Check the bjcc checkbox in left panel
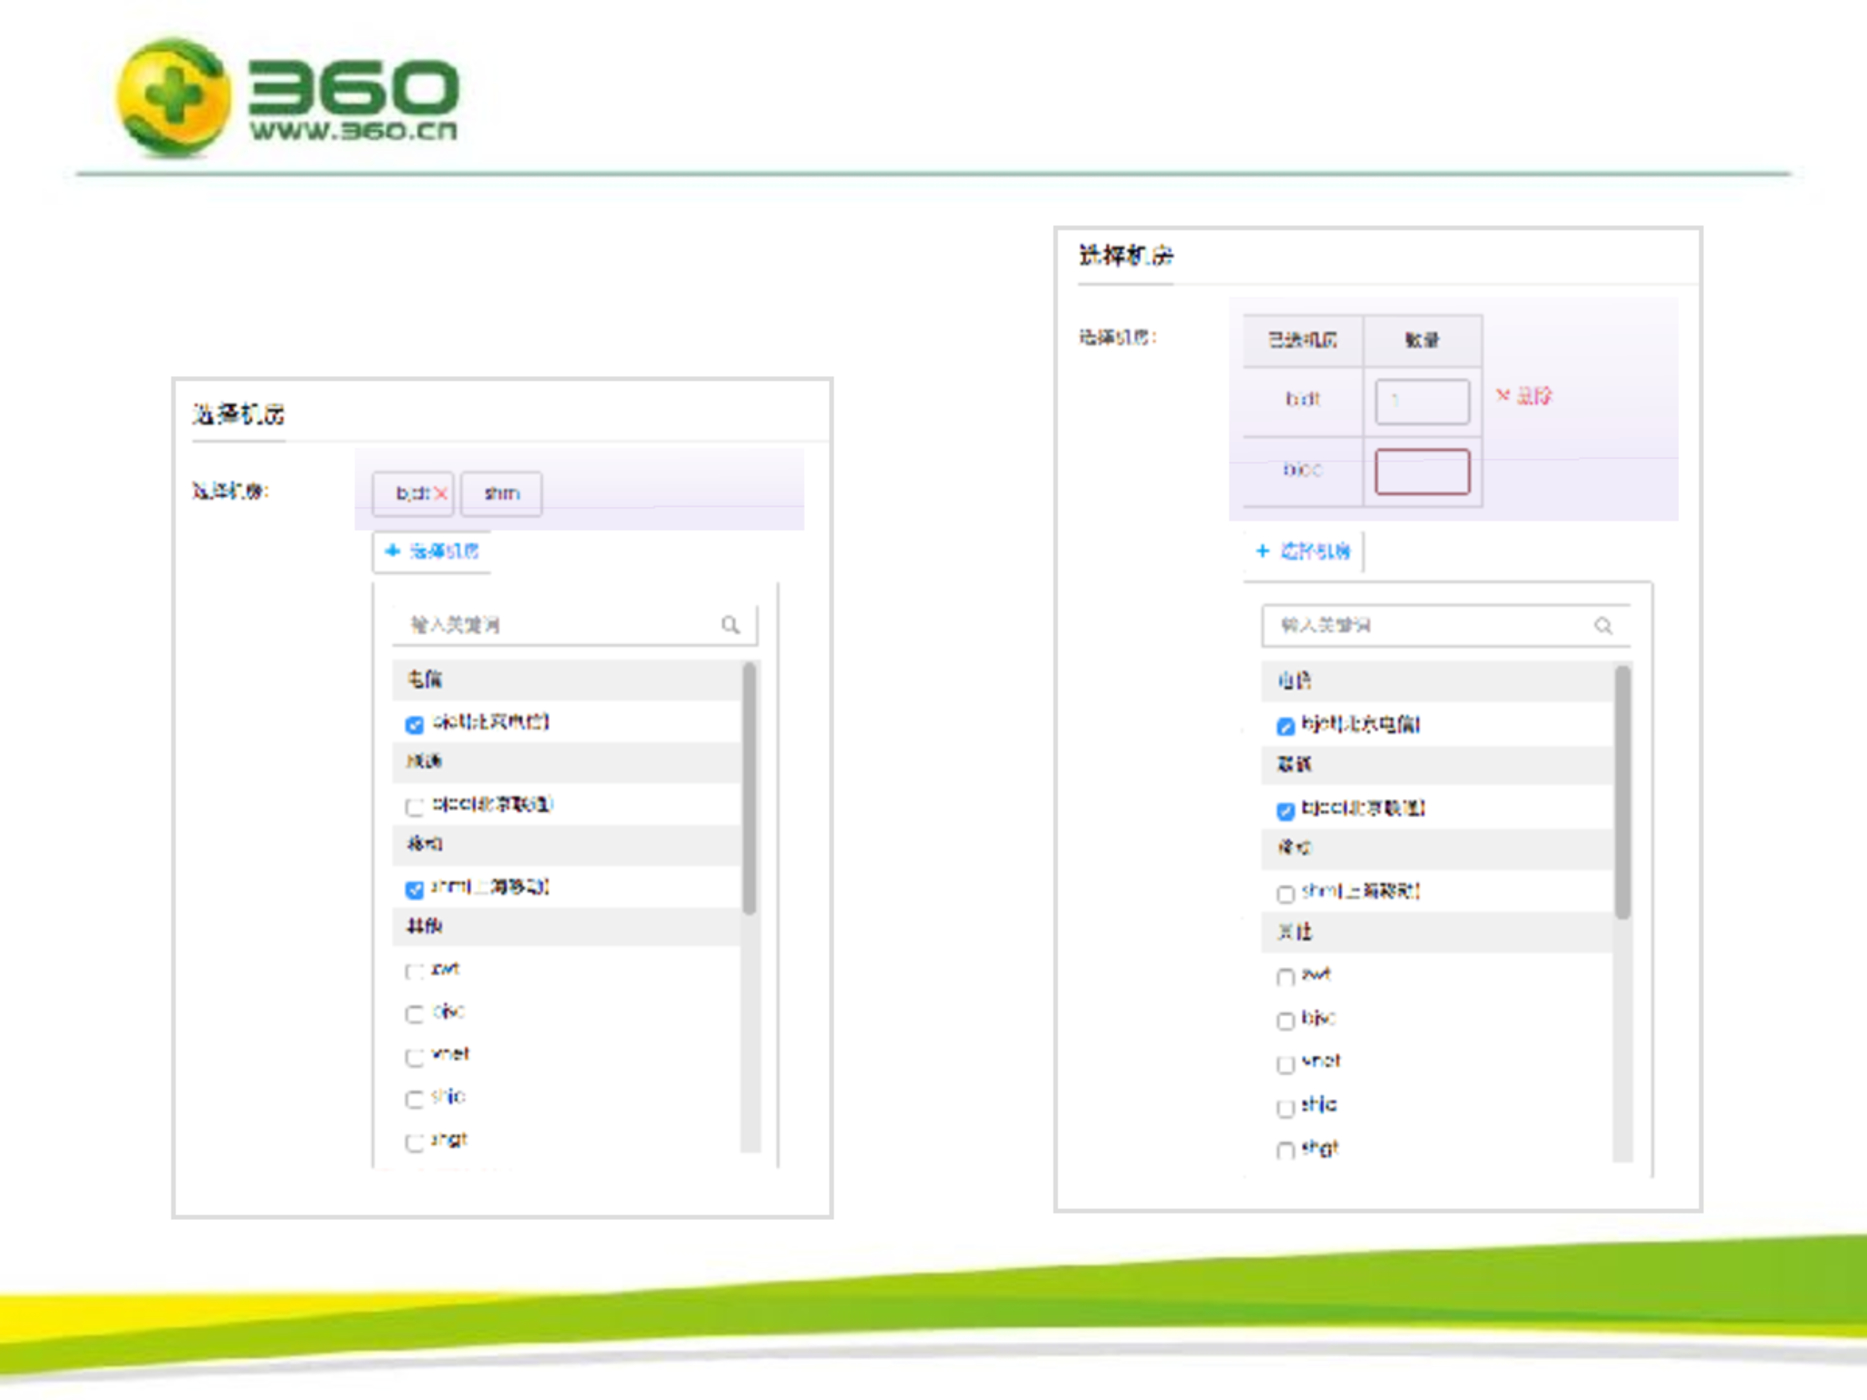 (414, 806)
